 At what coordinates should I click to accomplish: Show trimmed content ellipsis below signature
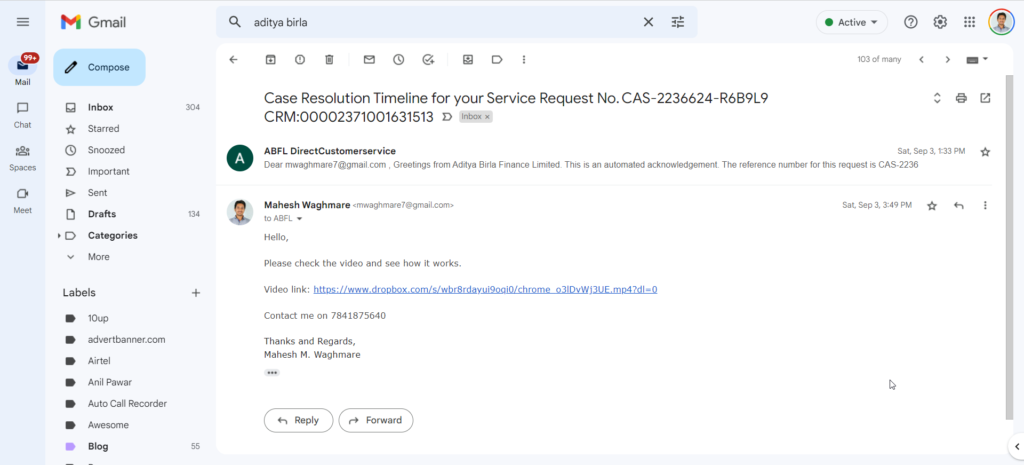tap(272, 373)
